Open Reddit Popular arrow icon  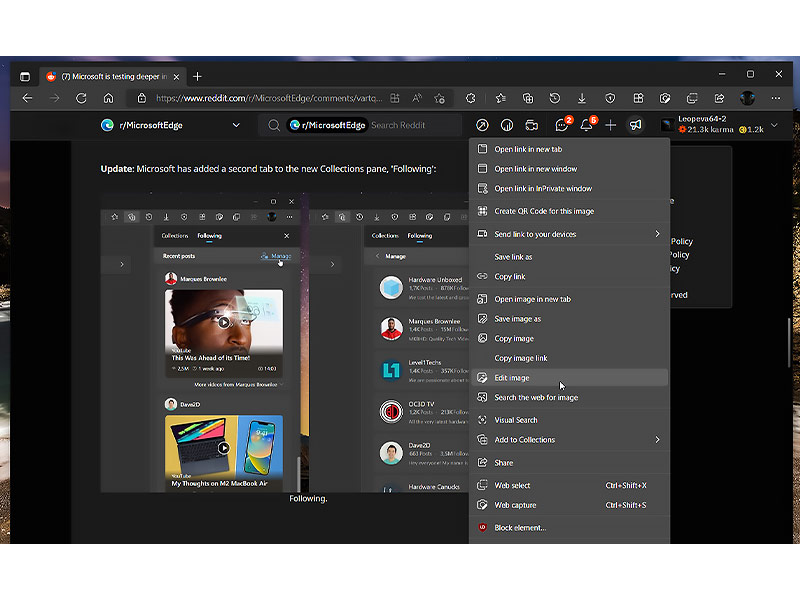coord(482,125)
